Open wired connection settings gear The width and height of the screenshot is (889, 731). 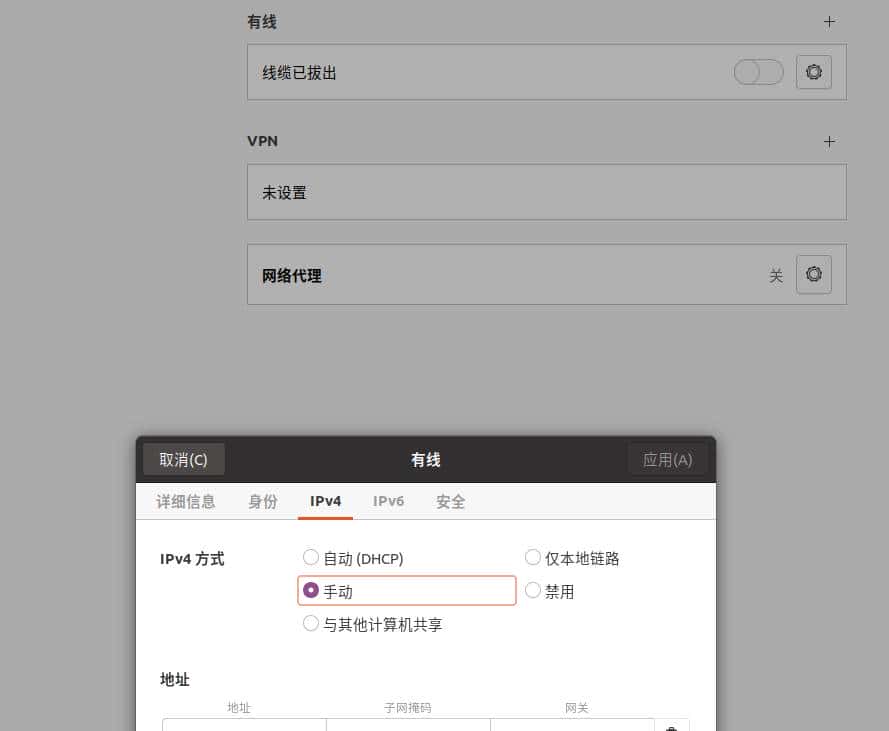coord(813,71)
